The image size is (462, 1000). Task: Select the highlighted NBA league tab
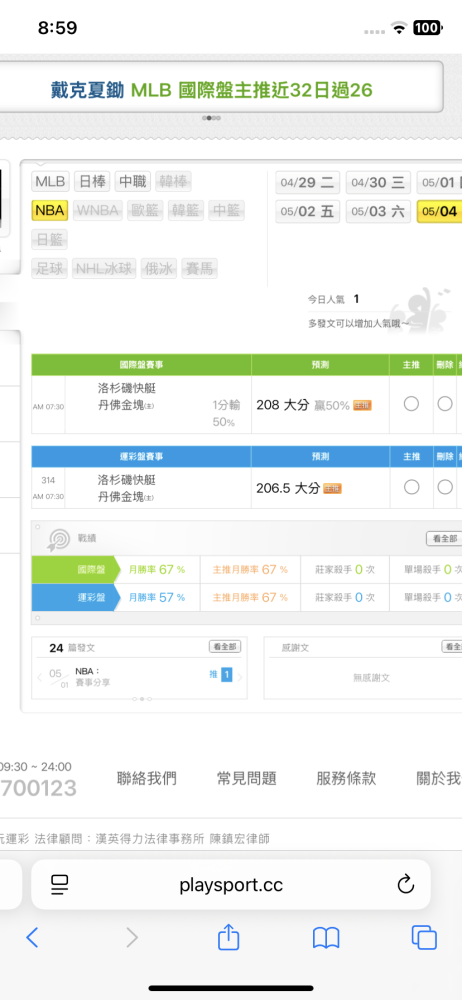pos(50,210)
